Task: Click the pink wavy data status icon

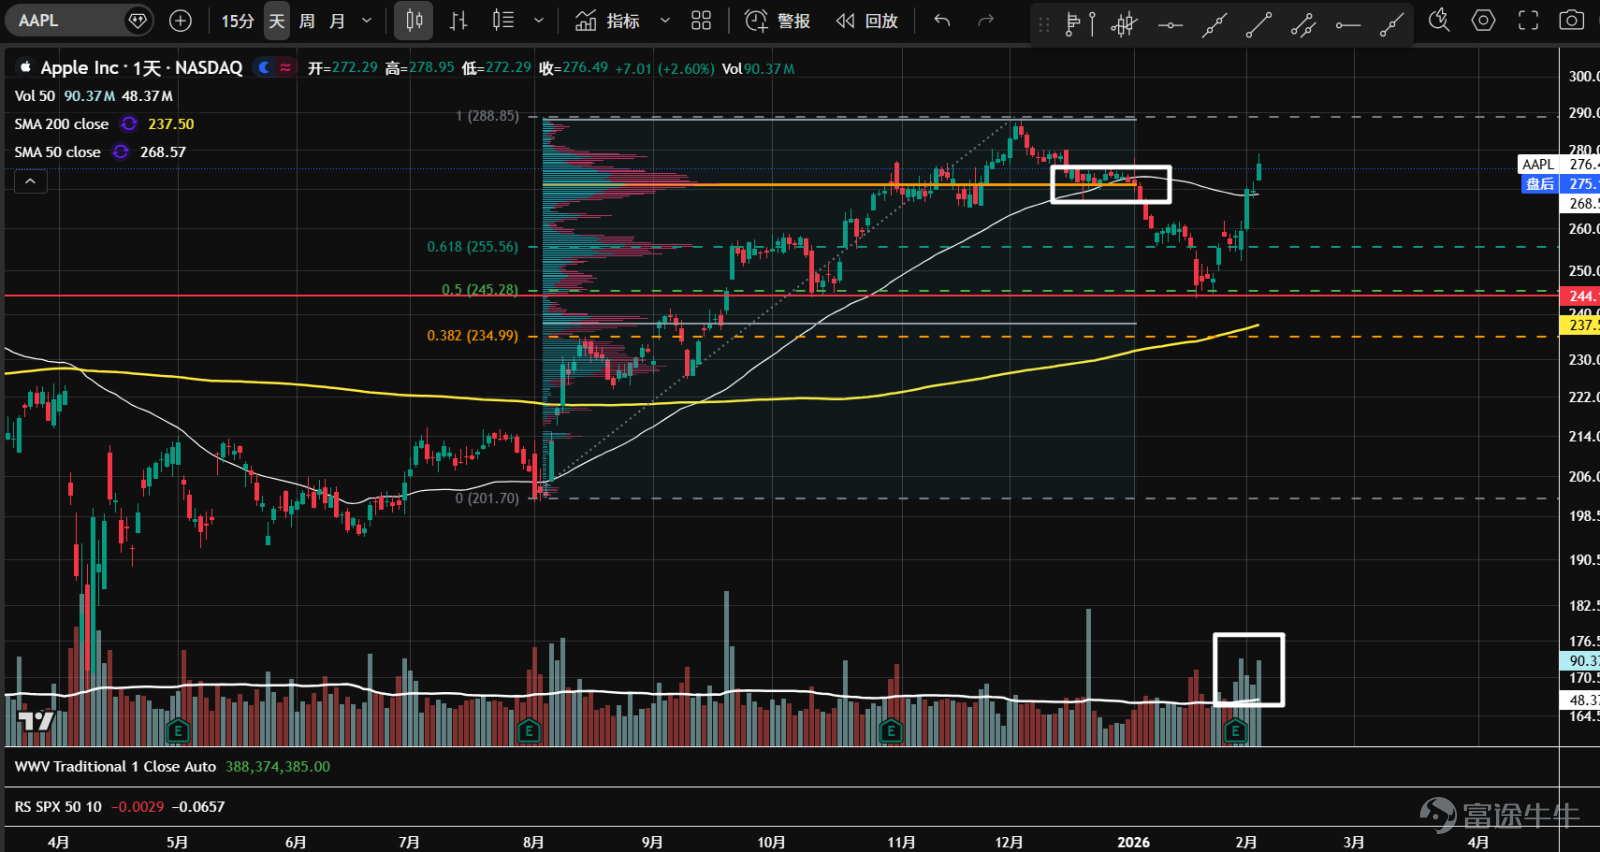Action: (285, 68)
